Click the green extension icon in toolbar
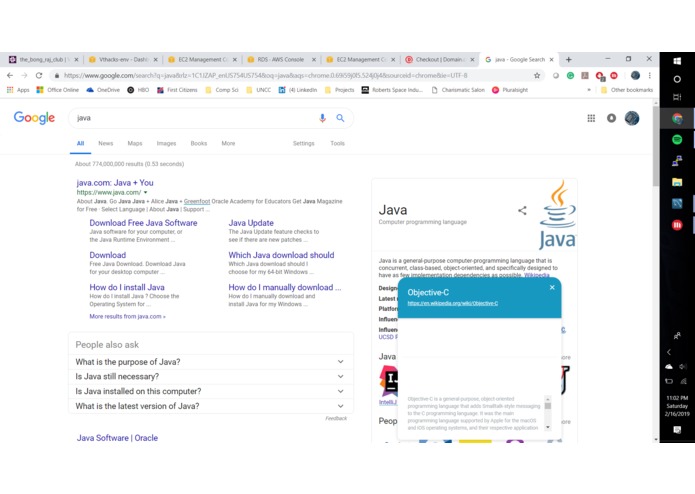This screenshot has height=494, width=695. (570, 75)
